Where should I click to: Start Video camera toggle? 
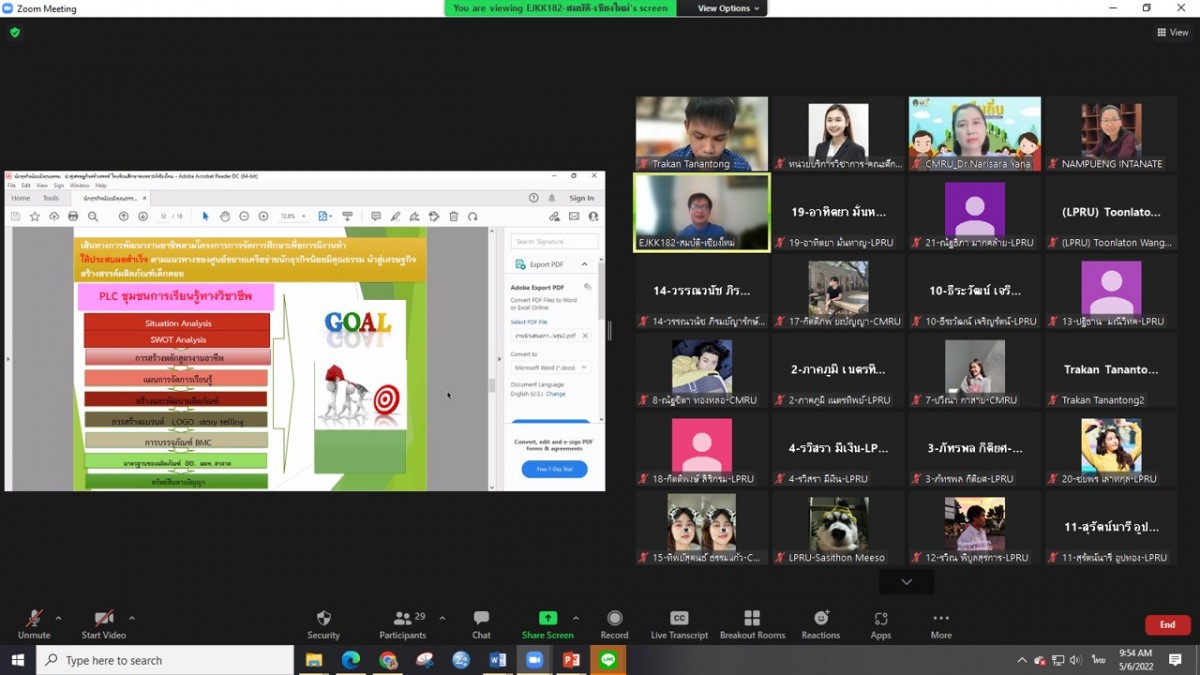(x=104, y=619)
